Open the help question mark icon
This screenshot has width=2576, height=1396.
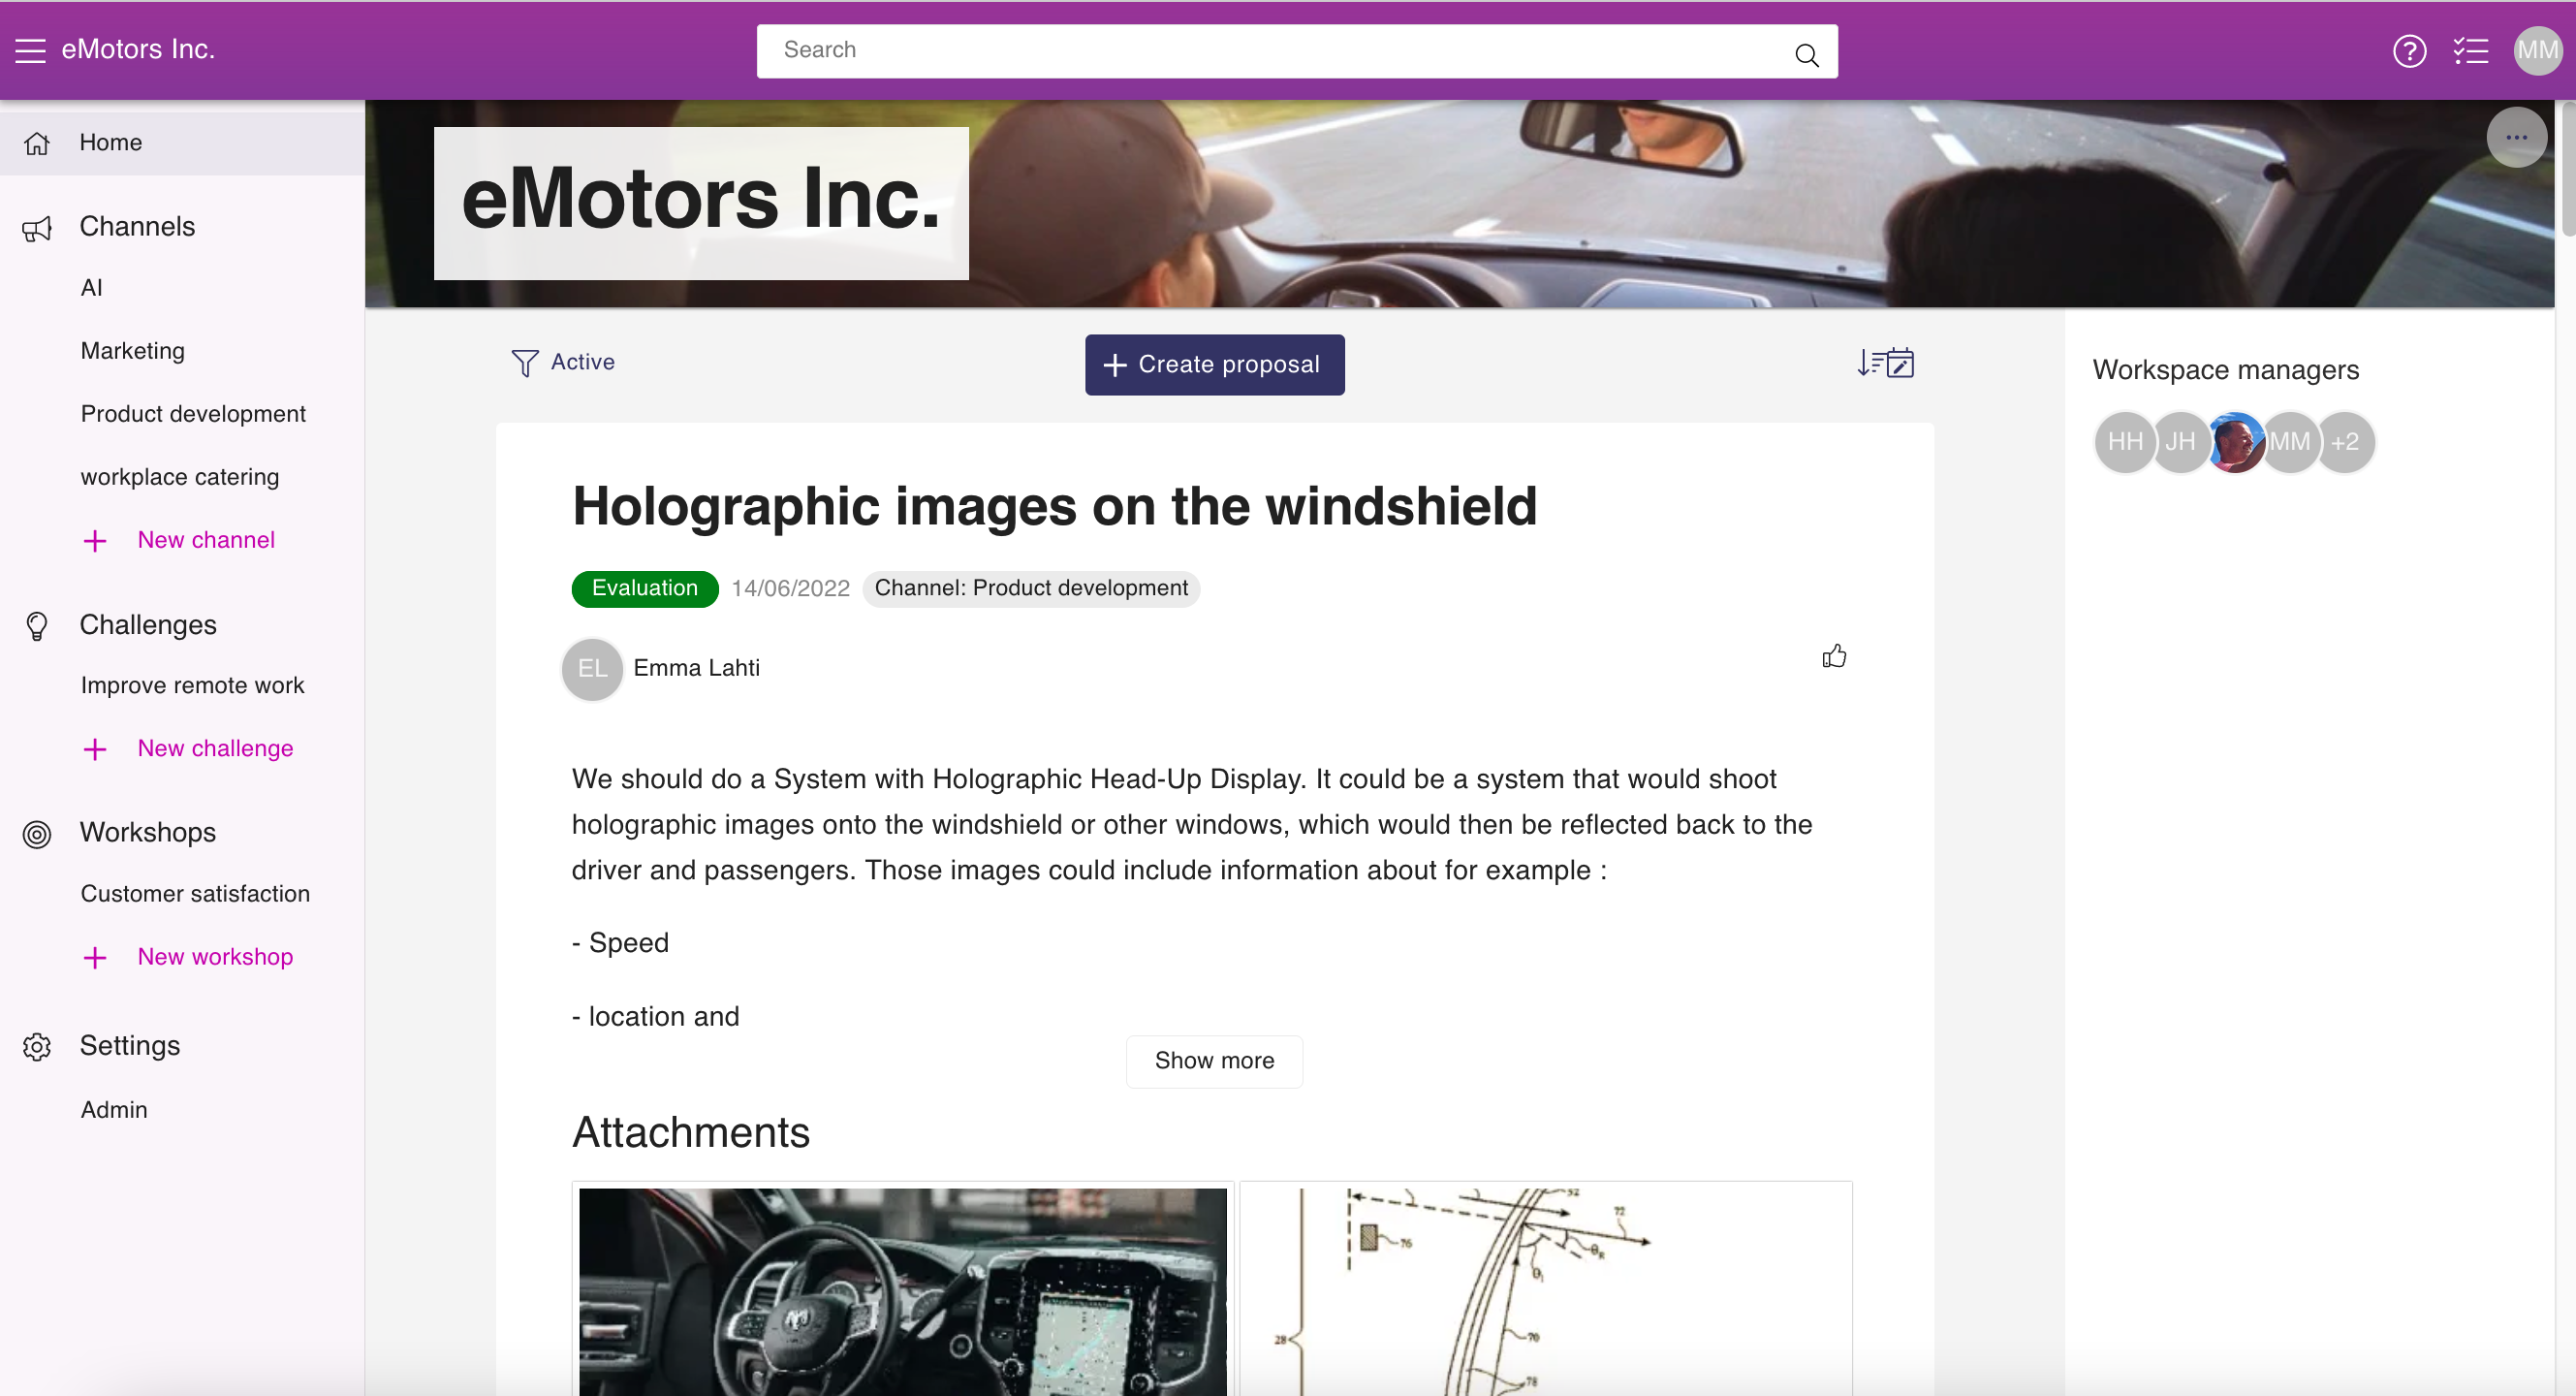click(2409, 51)
